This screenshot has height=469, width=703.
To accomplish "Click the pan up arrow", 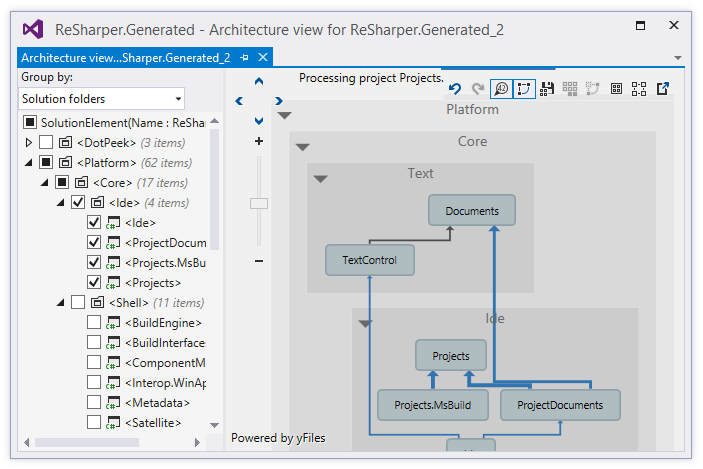I will (259, 81).
